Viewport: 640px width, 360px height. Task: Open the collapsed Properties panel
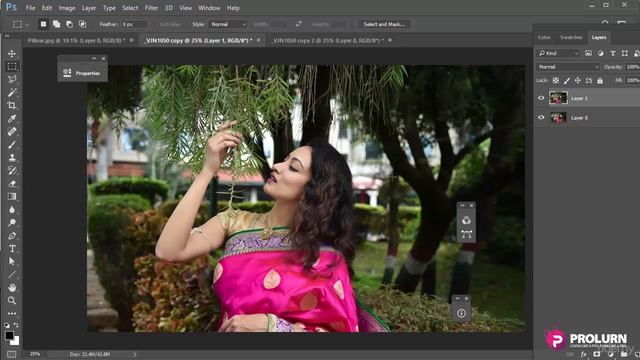click(82, 73)
